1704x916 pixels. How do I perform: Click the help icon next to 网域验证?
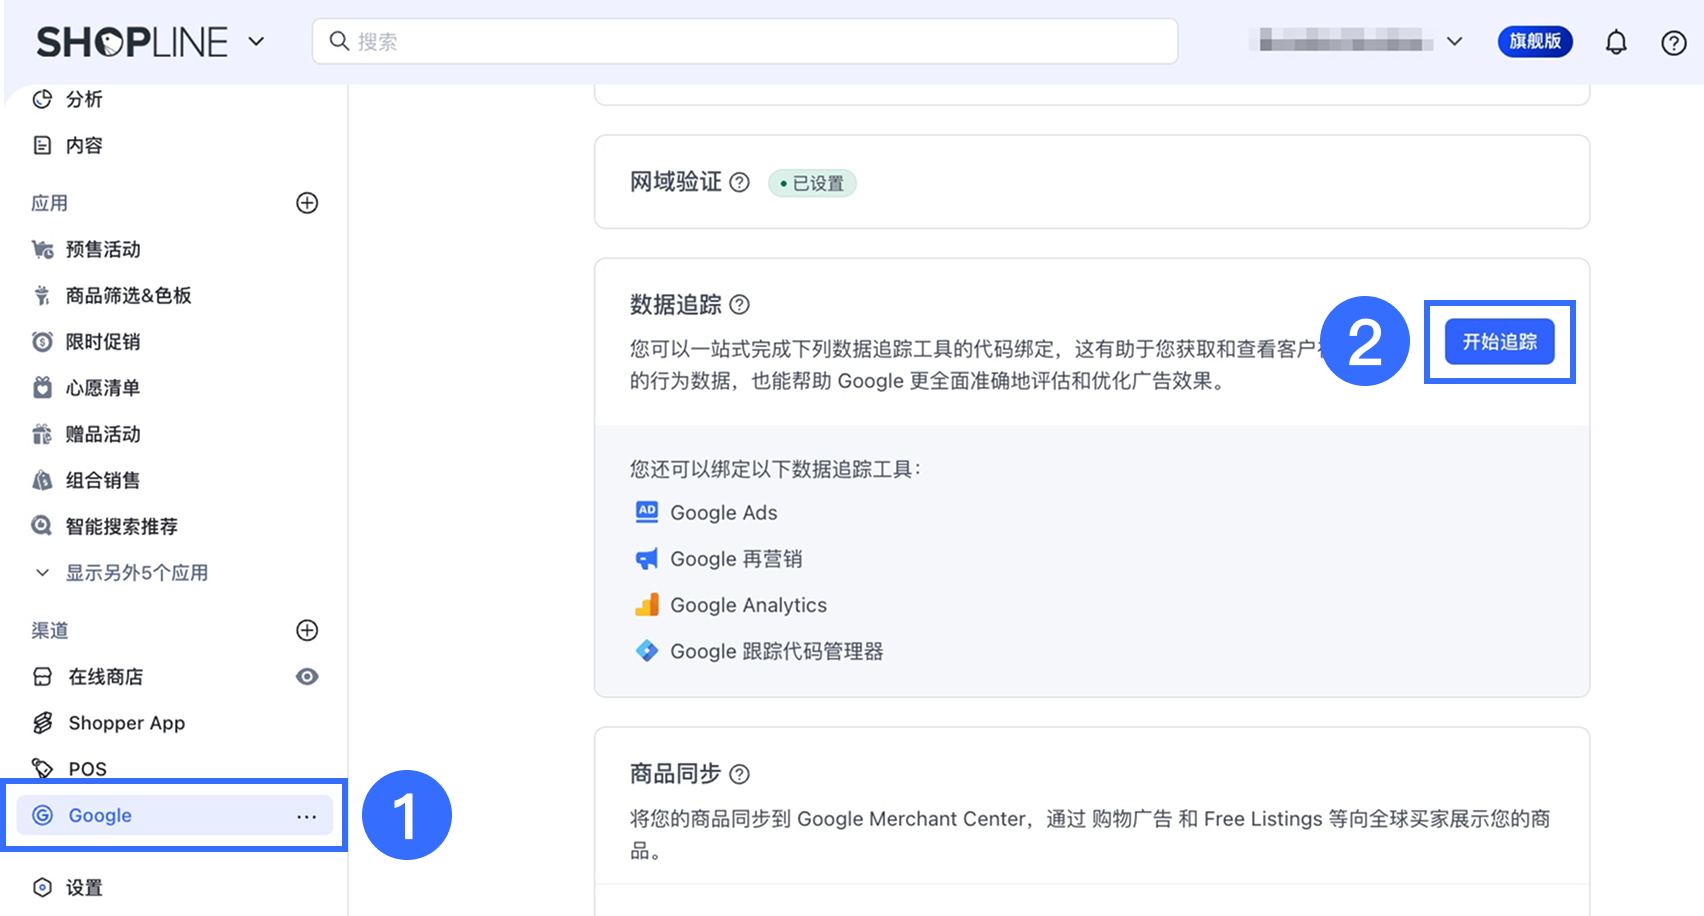pyautogui.click(x=739, y=182)
